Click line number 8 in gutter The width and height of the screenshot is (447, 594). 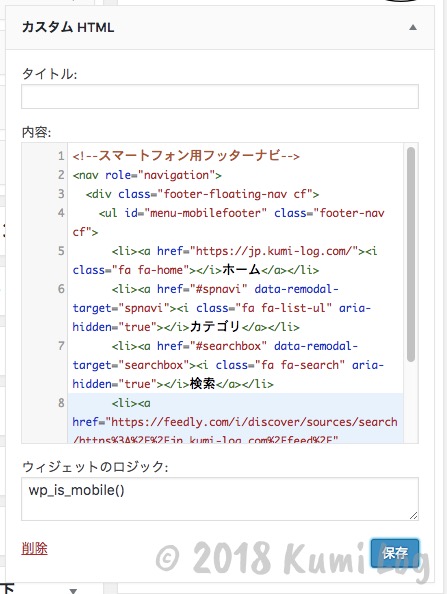point(61,403)
